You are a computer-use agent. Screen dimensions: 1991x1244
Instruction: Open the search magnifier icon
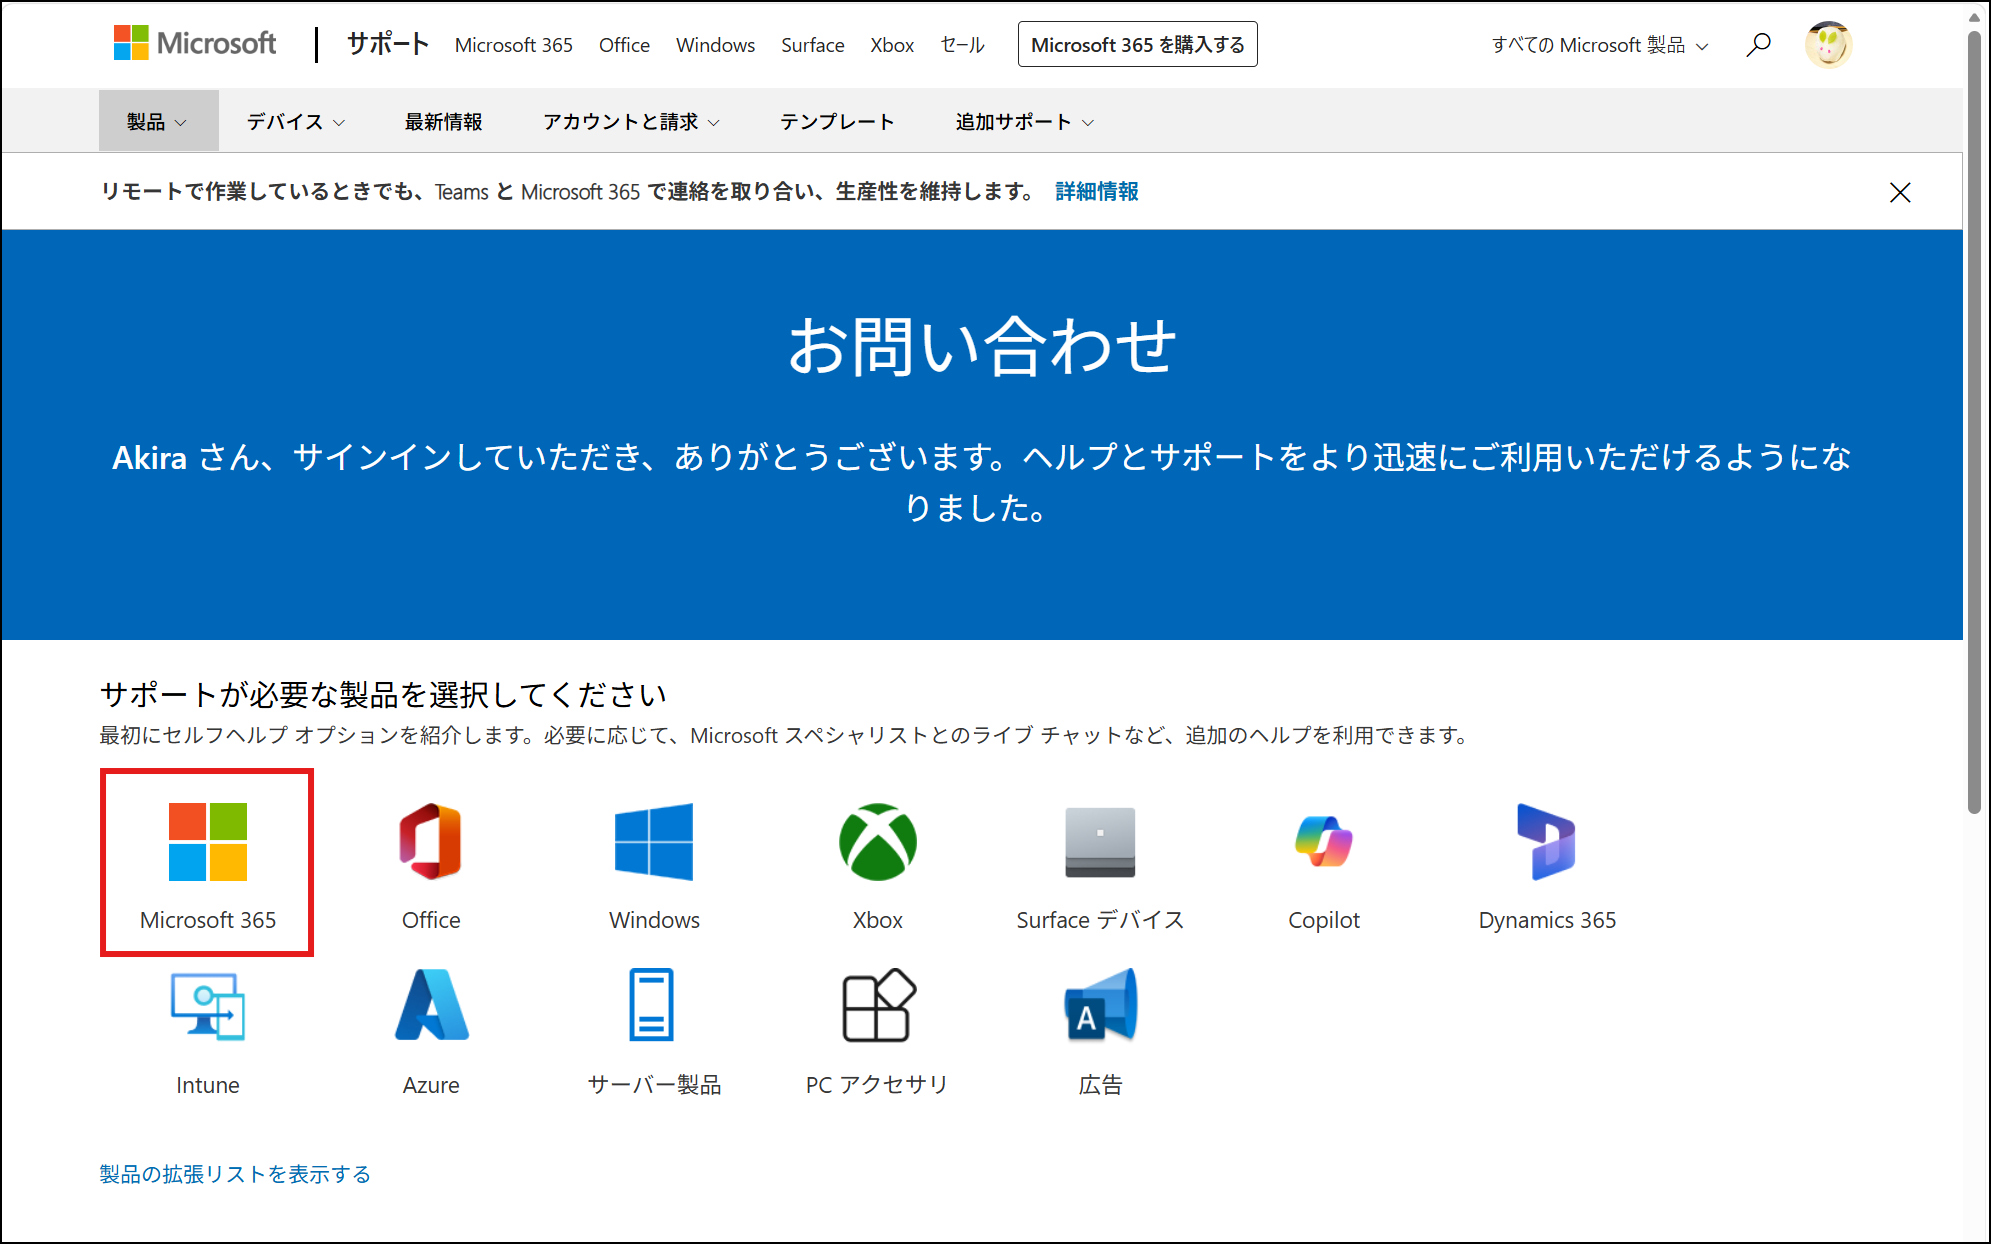tap(1758, 45)
